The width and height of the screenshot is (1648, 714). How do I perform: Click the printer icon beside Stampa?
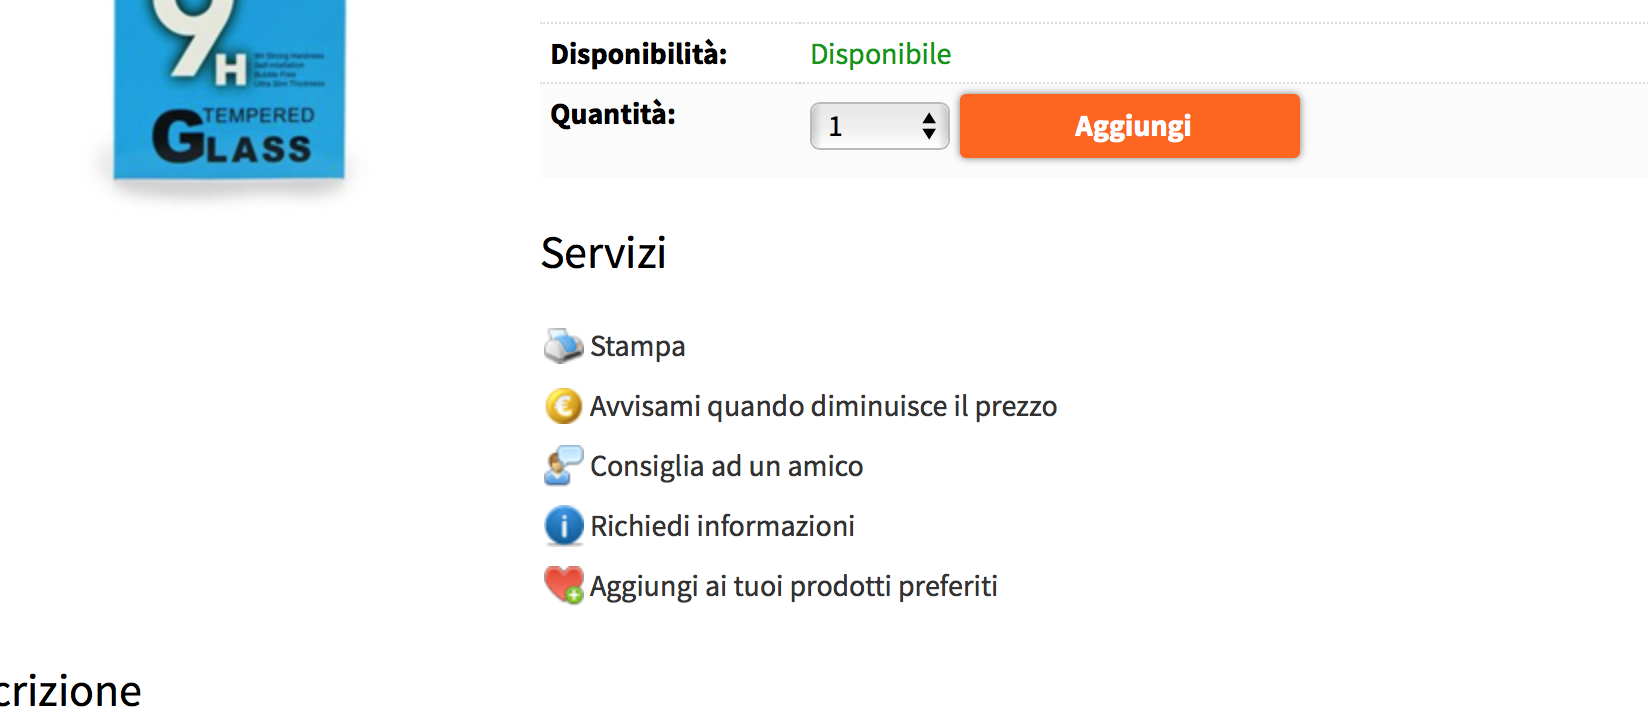[563, 346]
